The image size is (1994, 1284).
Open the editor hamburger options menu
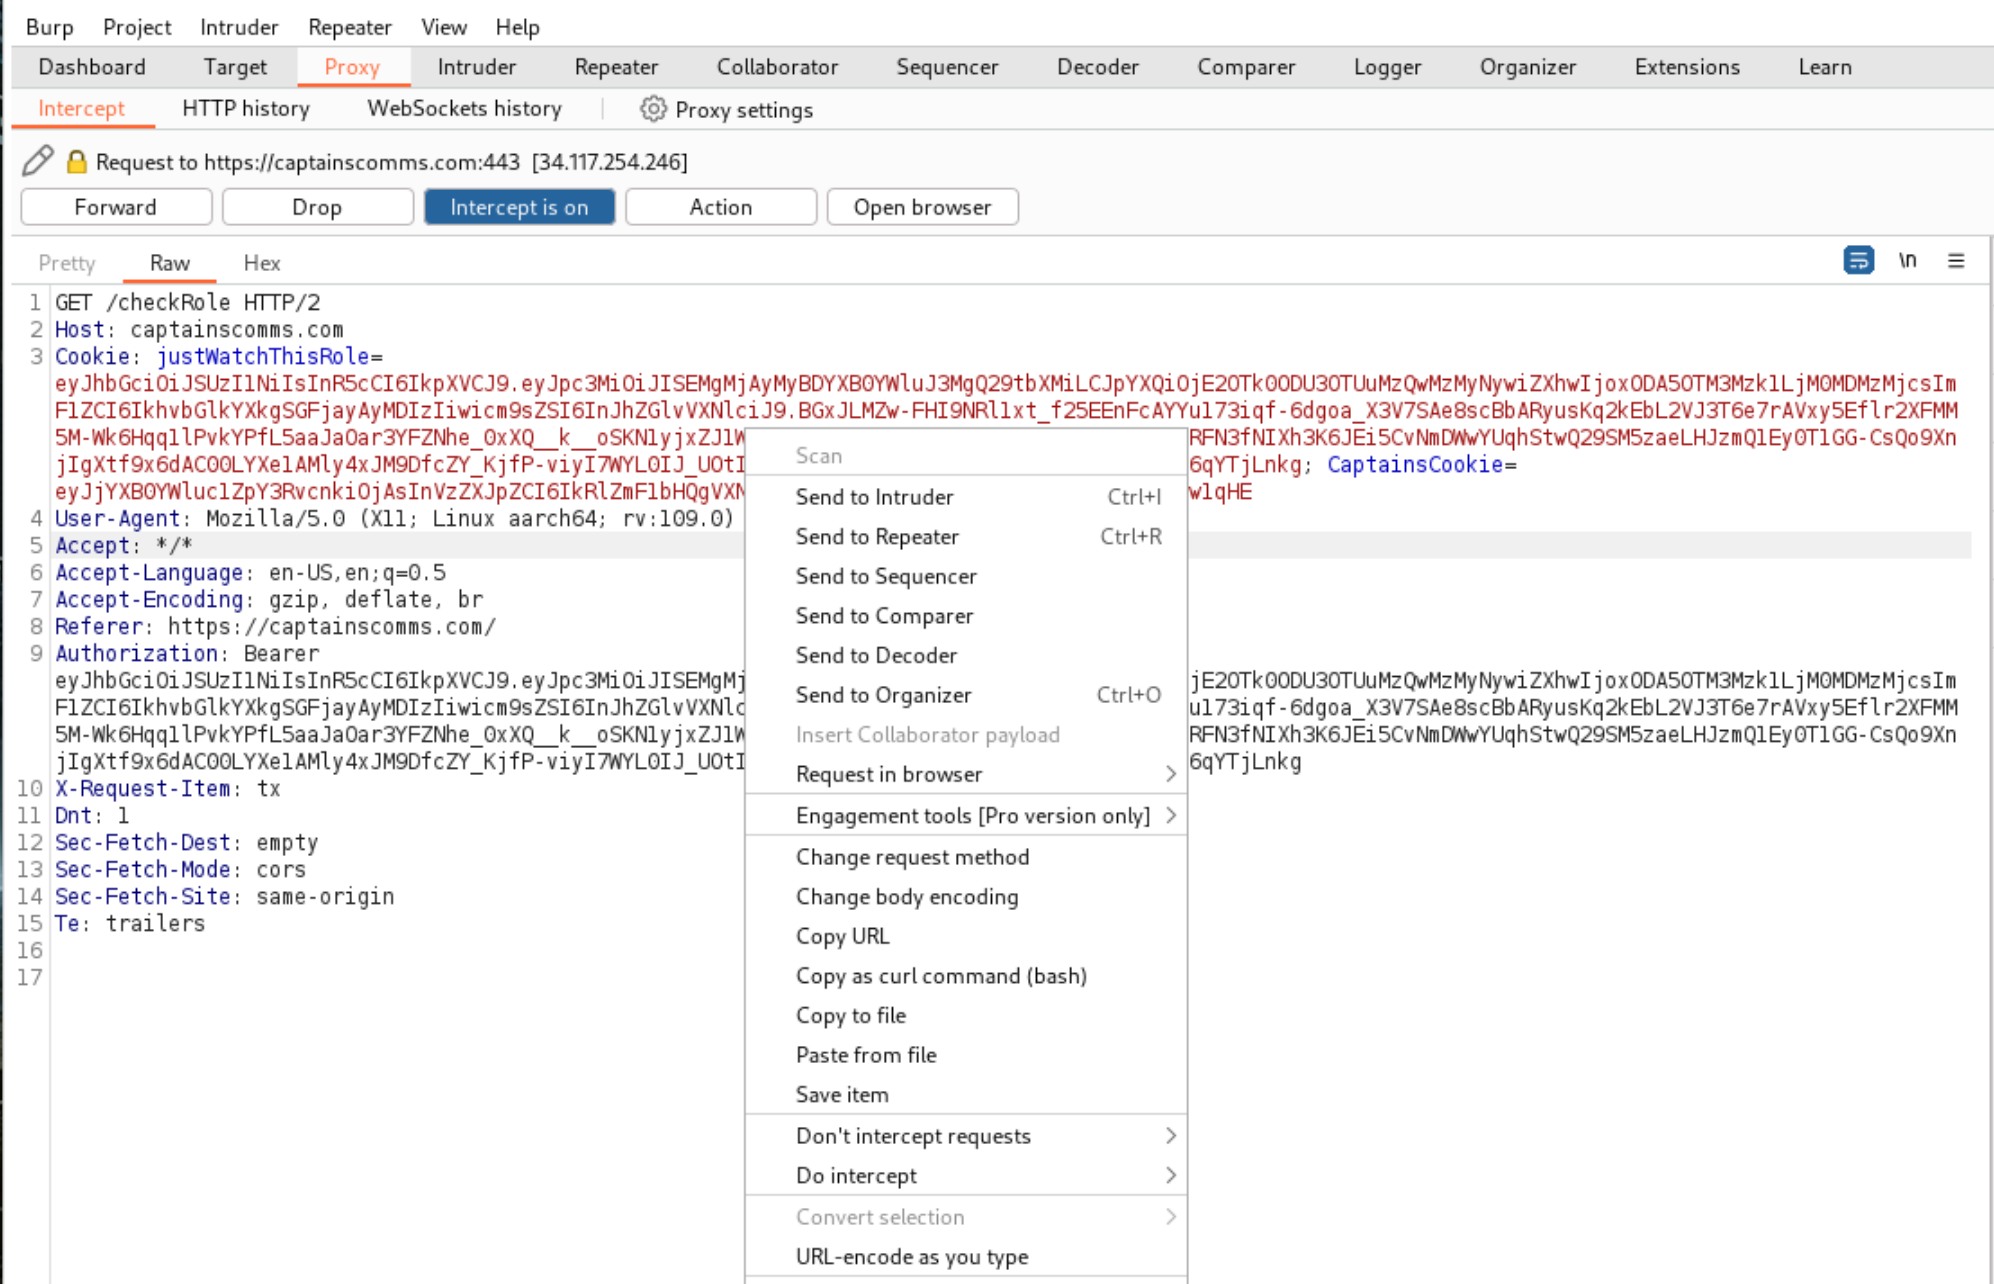coord(1956,261)
